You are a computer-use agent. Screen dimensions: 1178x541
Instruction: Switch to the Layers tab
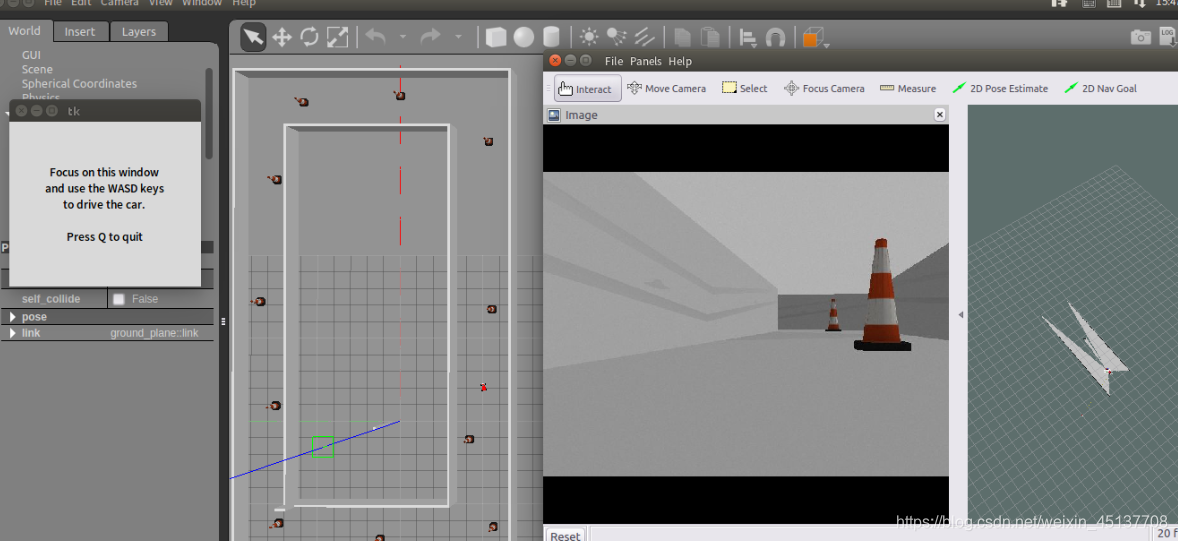tap(139, 32)
